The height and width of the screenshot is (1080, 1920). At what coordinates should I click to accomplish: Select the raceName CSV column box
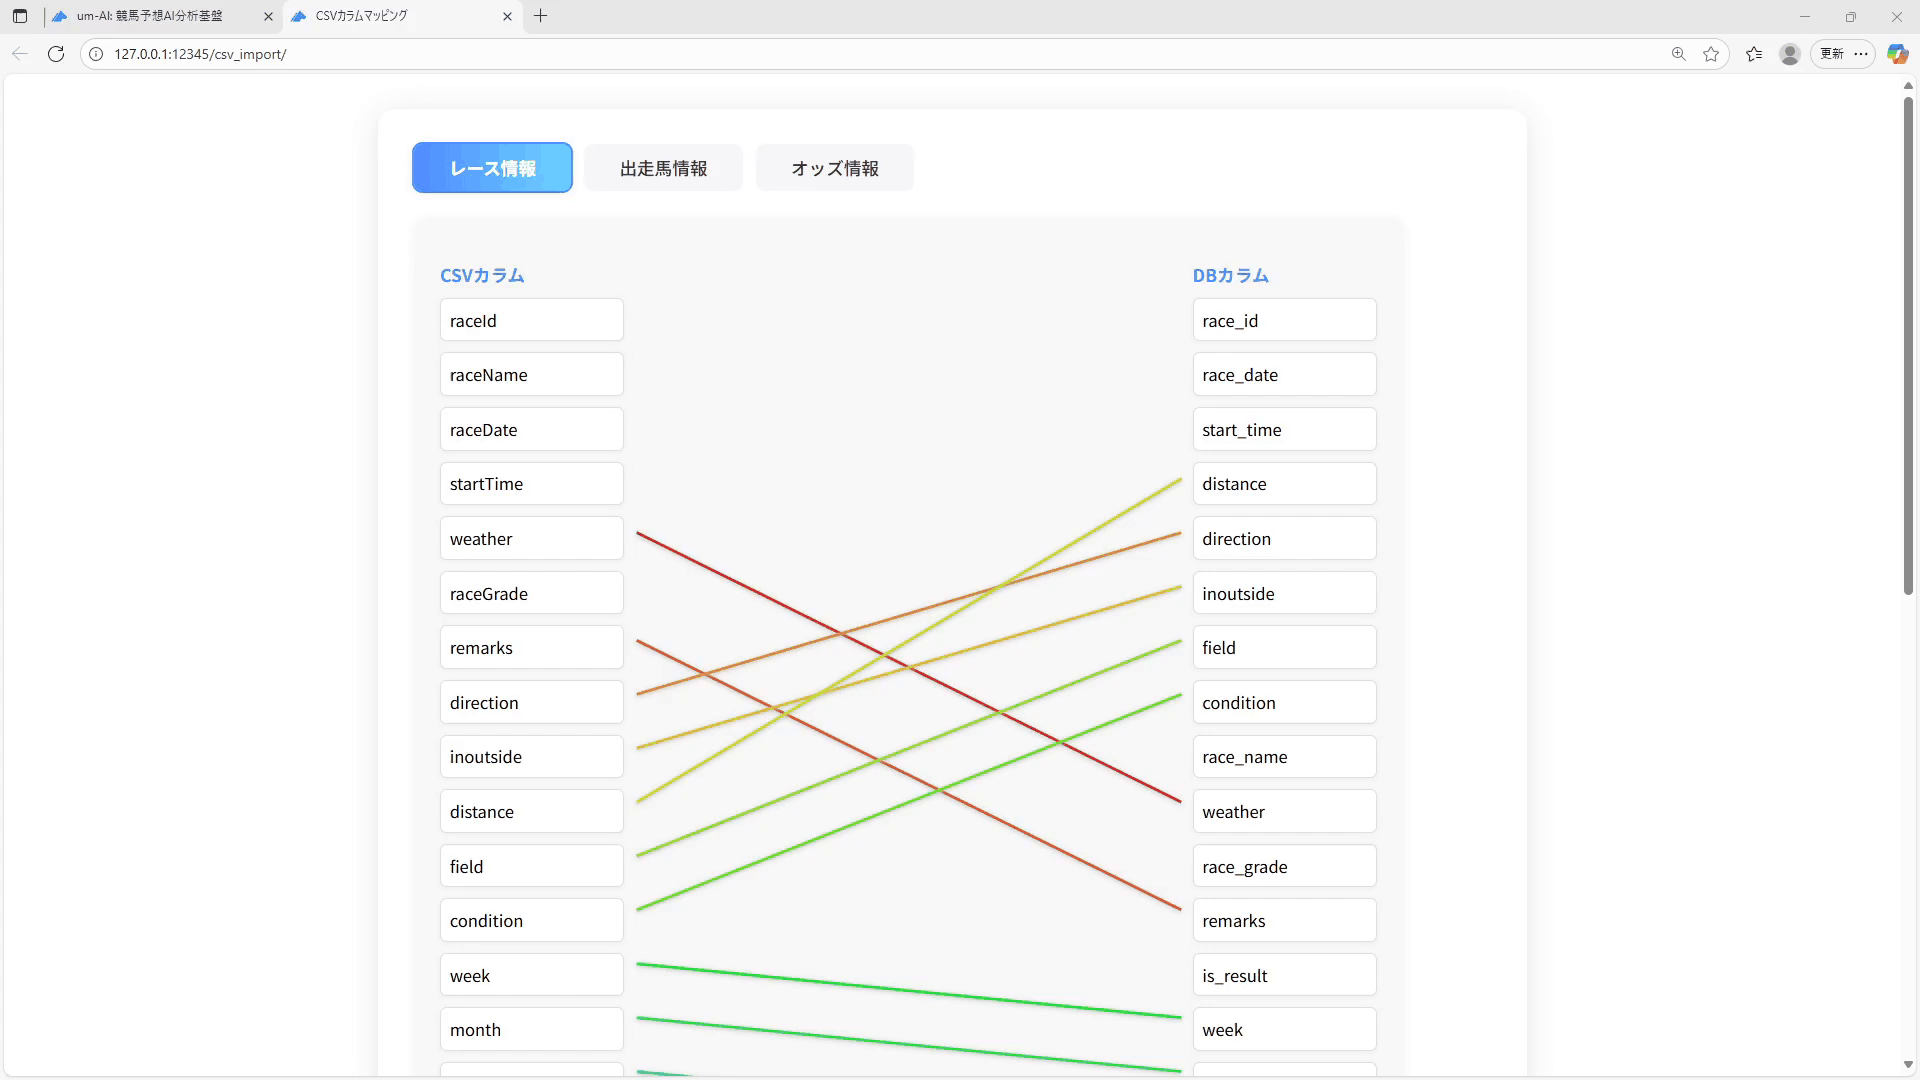531,375
